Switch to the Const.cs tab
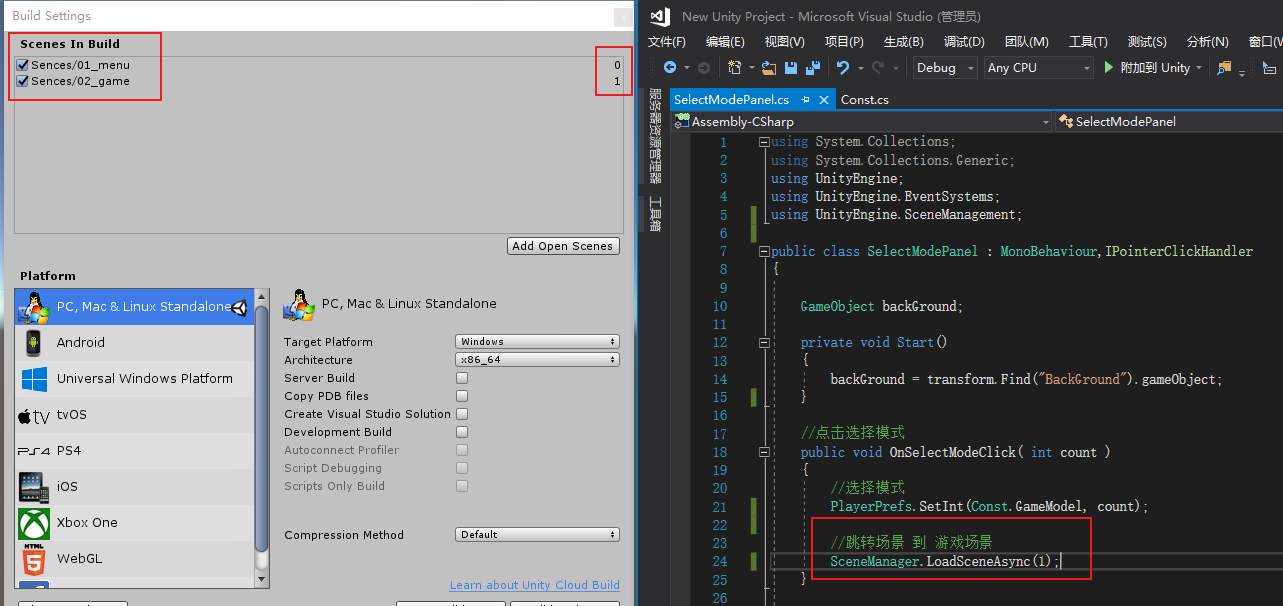The width and height of the screenshot is (1283, 606). coord(865,100)
